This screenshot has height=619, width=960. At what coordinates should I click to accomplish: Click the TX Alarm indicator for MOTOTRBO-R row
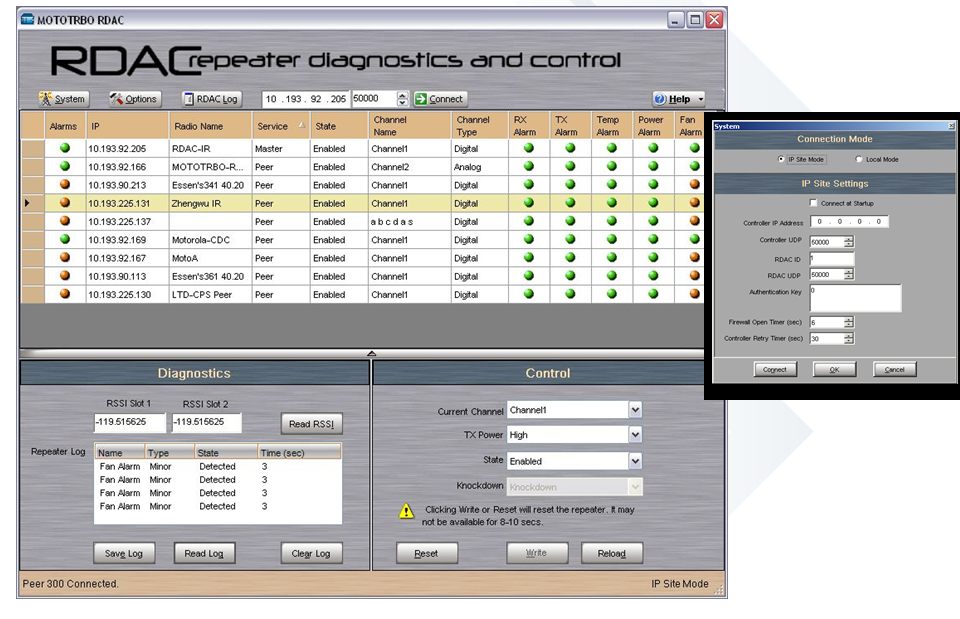[x=570, y=166]
